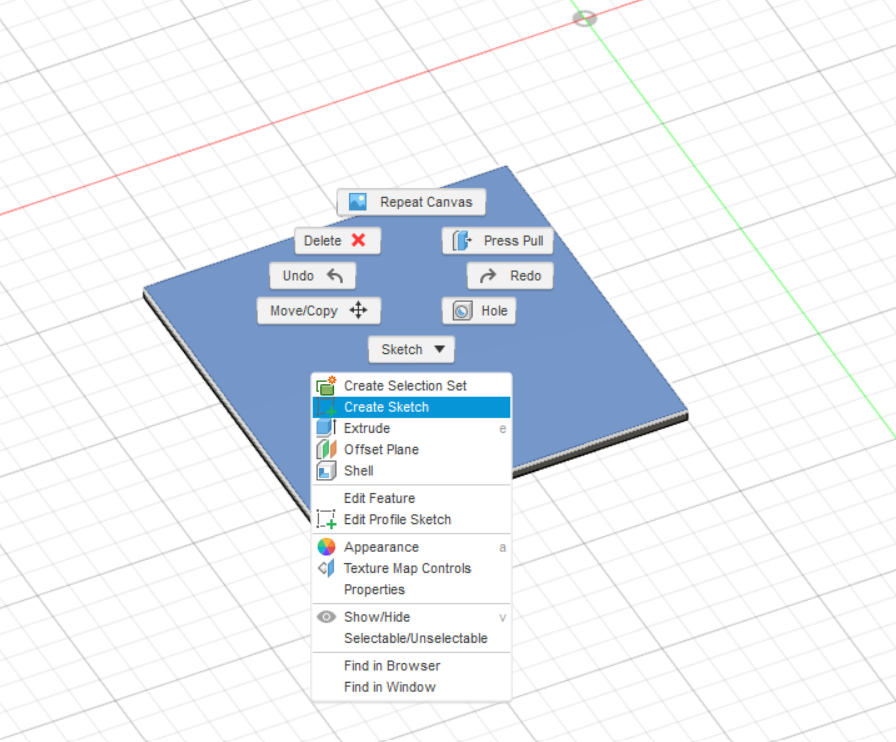The height and width of the screenshot is (742, 896).
Task: Click the Undo button
Action: coord(313,276)
